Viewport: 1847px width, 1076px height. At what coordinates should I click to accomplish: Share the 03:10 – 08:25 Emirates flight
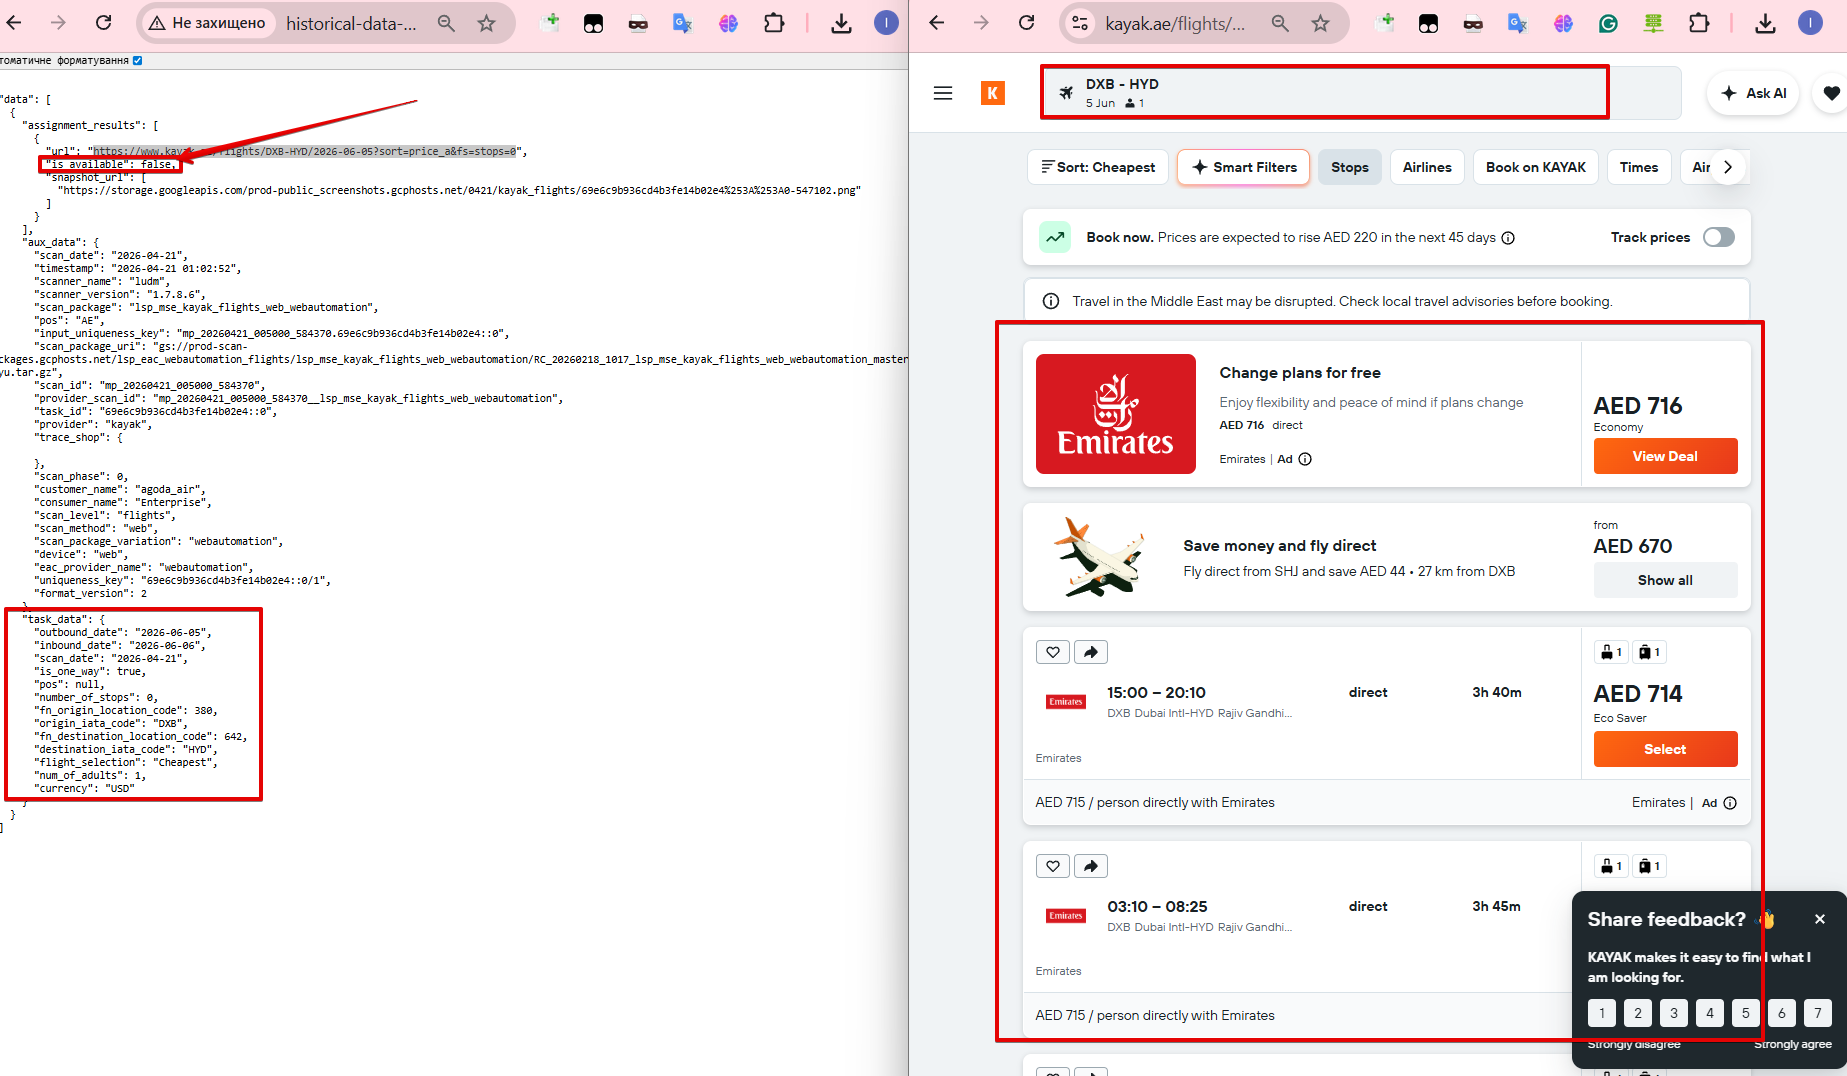pyautogui.click(x=1091, y=866)
